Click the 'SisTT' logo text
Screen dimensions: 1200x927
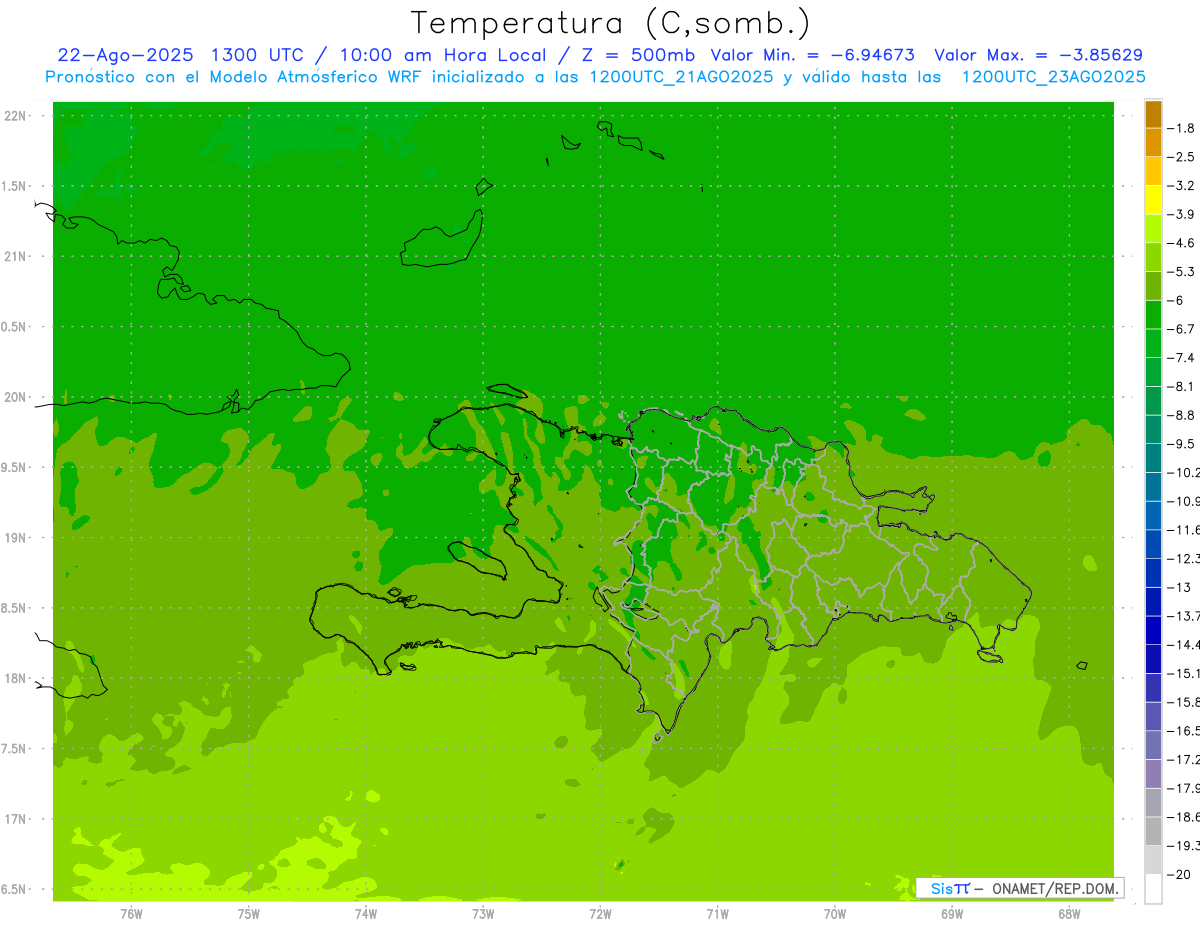tap(949, 888)
